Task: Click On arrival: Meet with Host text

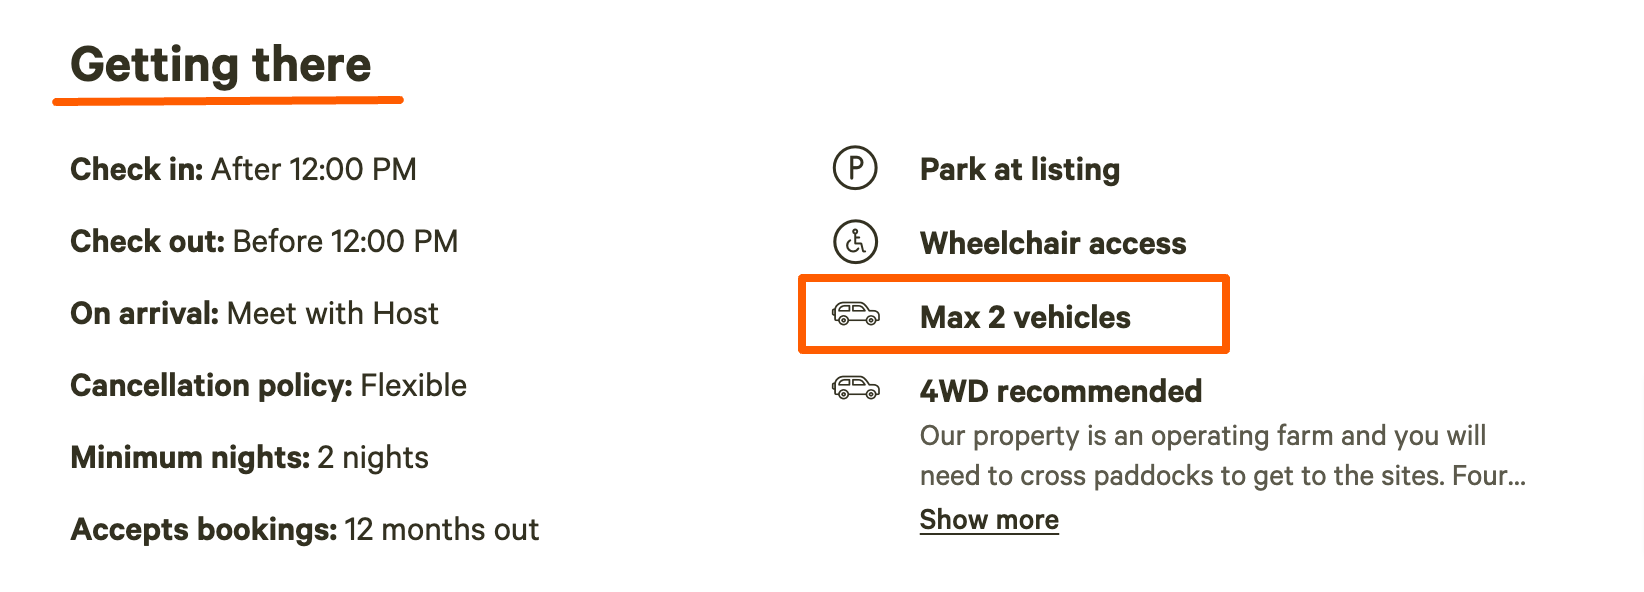Action: 254,314
